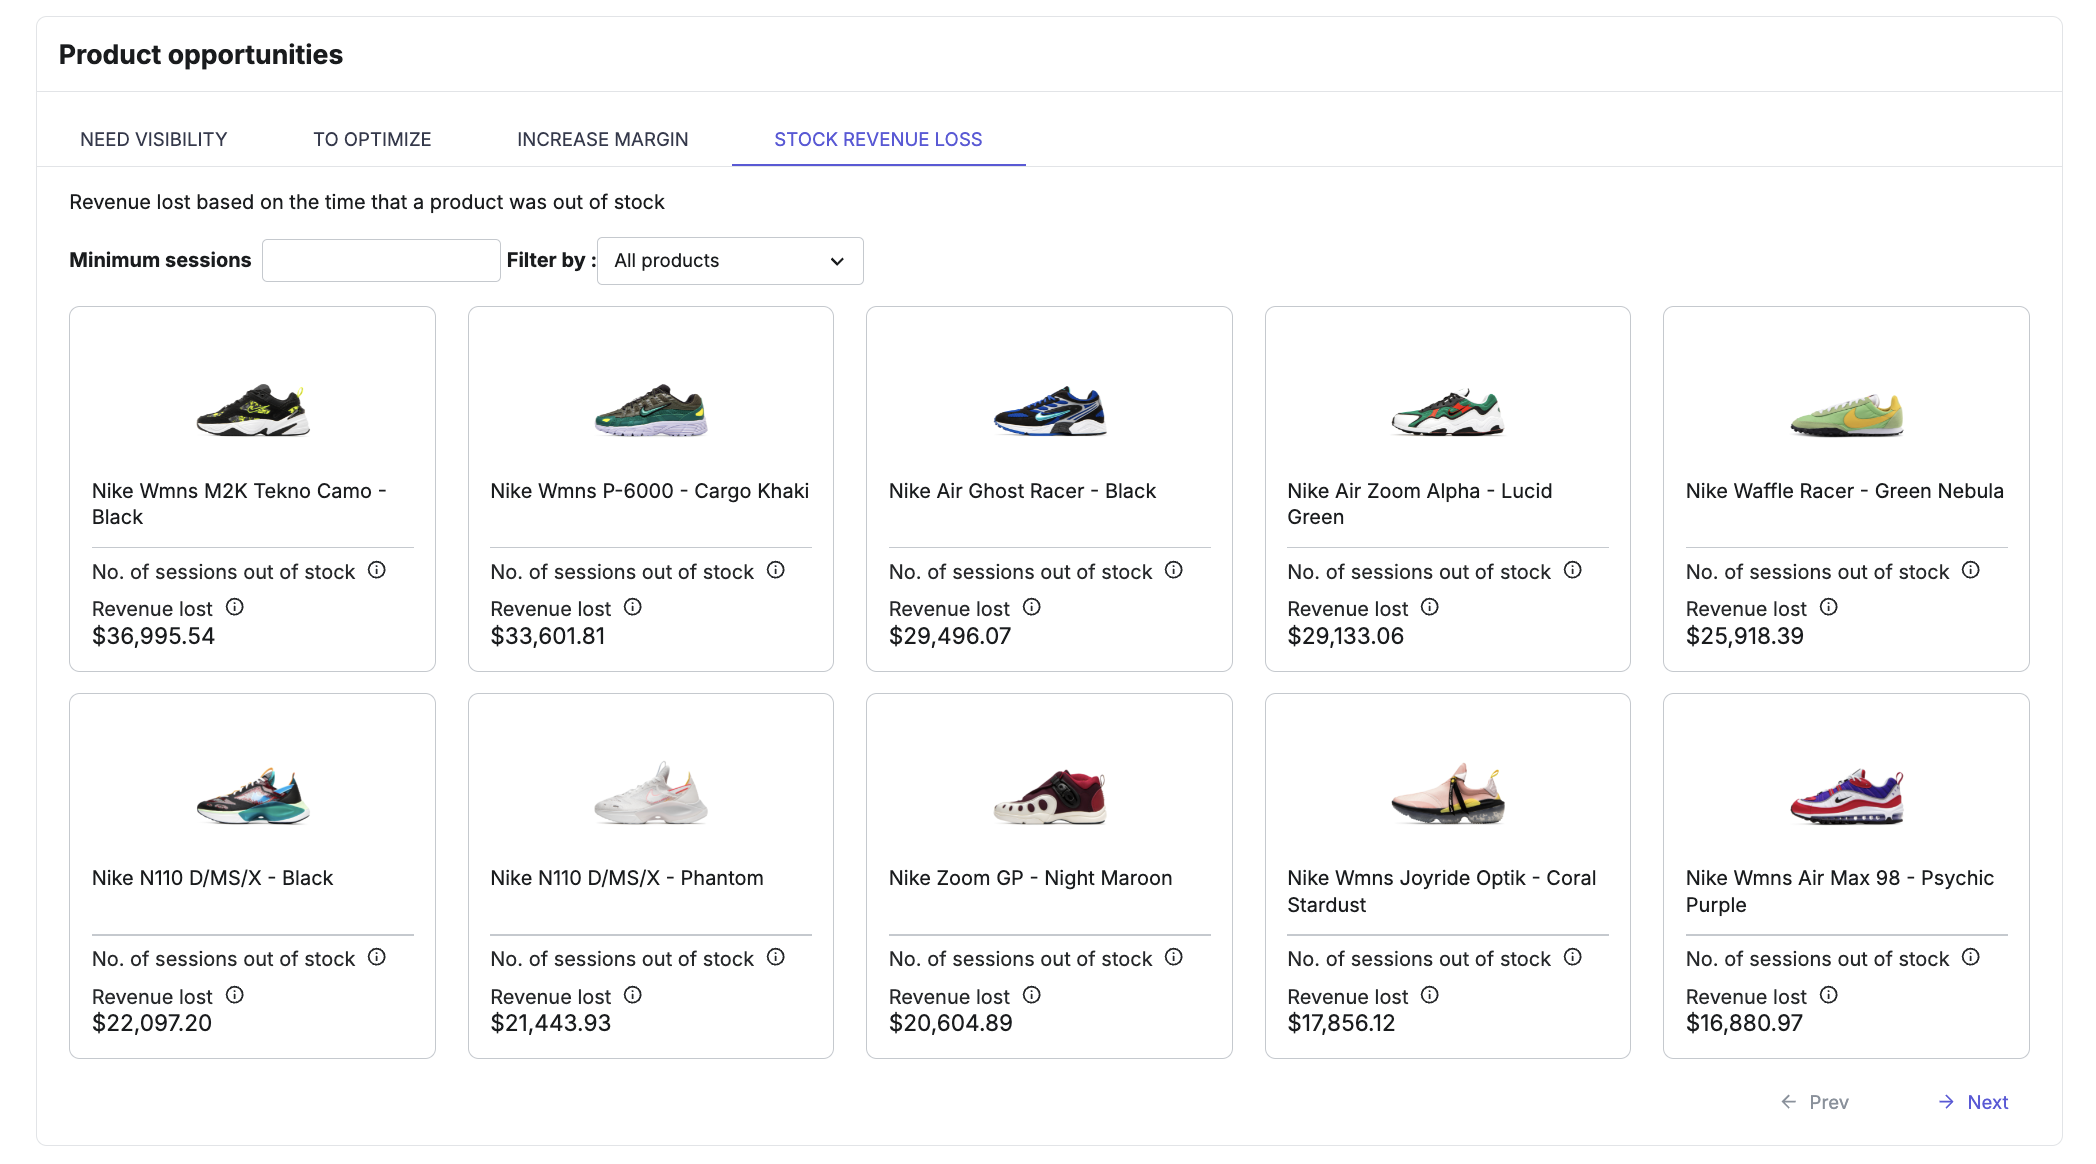Click the Nike Zoom GP - Night Maroon title

click(x=1030, y=878)
